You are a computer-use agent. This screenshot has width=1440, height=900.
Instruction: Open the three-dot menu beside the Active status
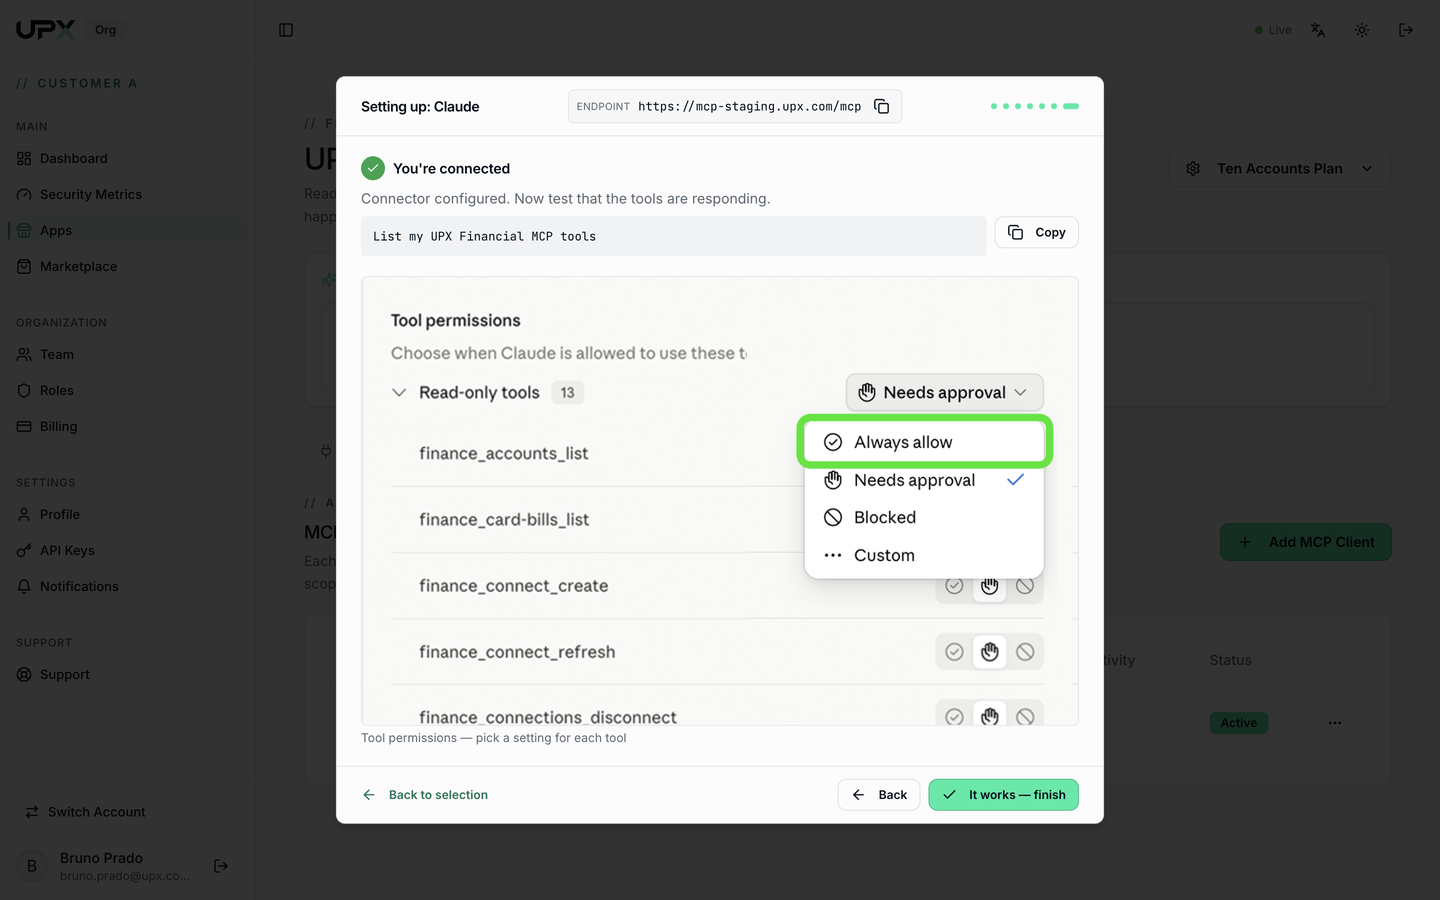point(1335,723)
